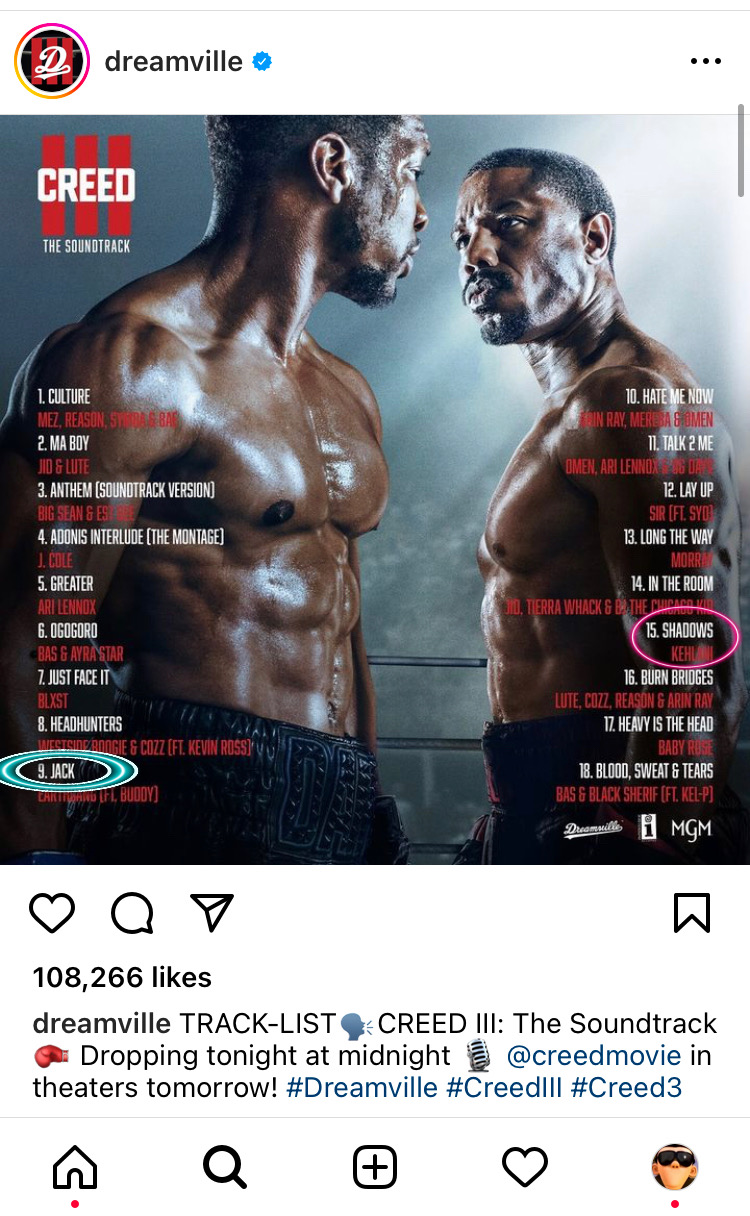The height and width of the screenshot is (1216, 750).
Task: Save post with the bookmark icon
Action: pos(692,913)
